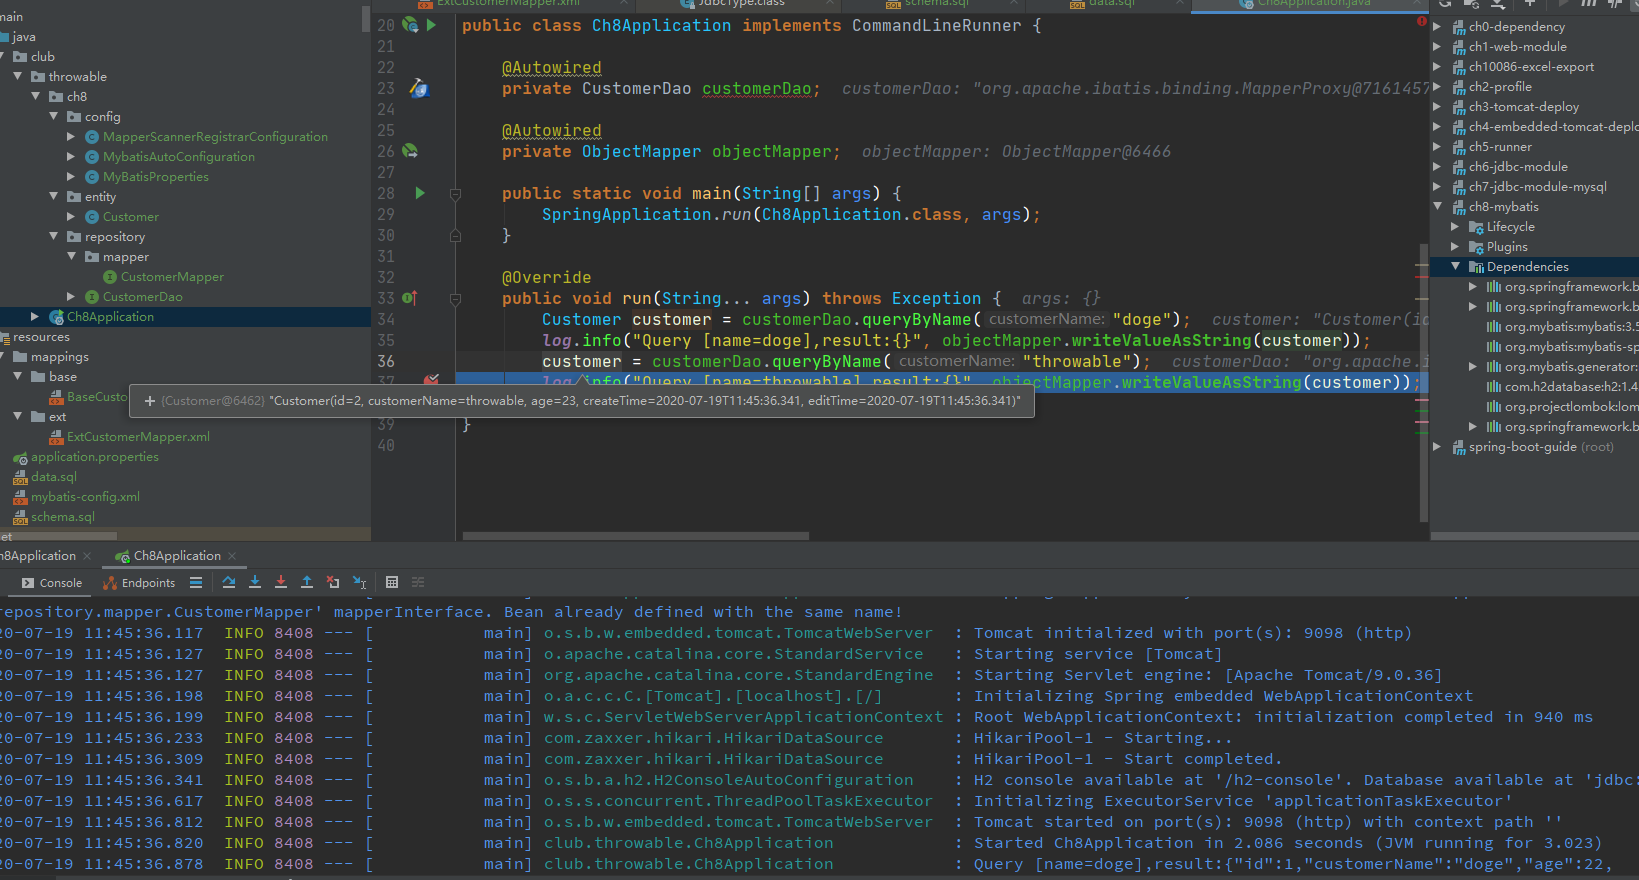1639x880 pixels.
Task: Collapse the main method fold marker on line 28
Action: tap(455, 194)
